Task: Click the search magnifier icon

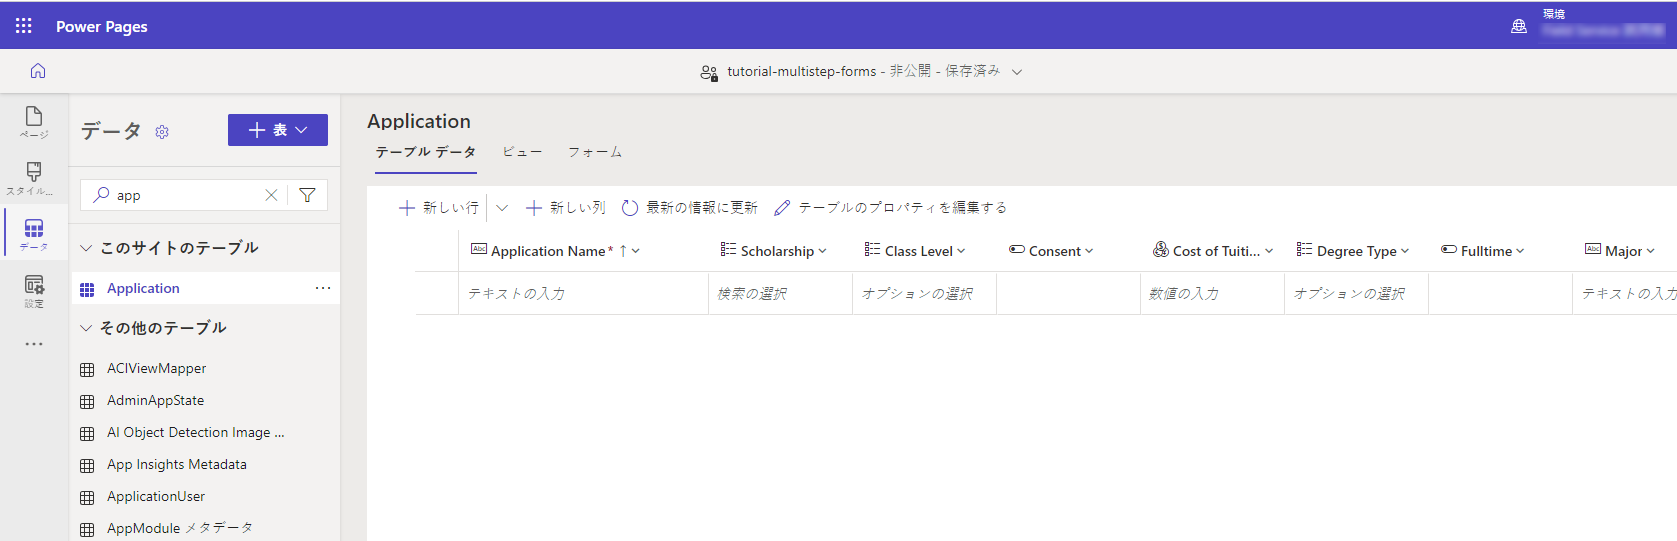Action: 101,195
